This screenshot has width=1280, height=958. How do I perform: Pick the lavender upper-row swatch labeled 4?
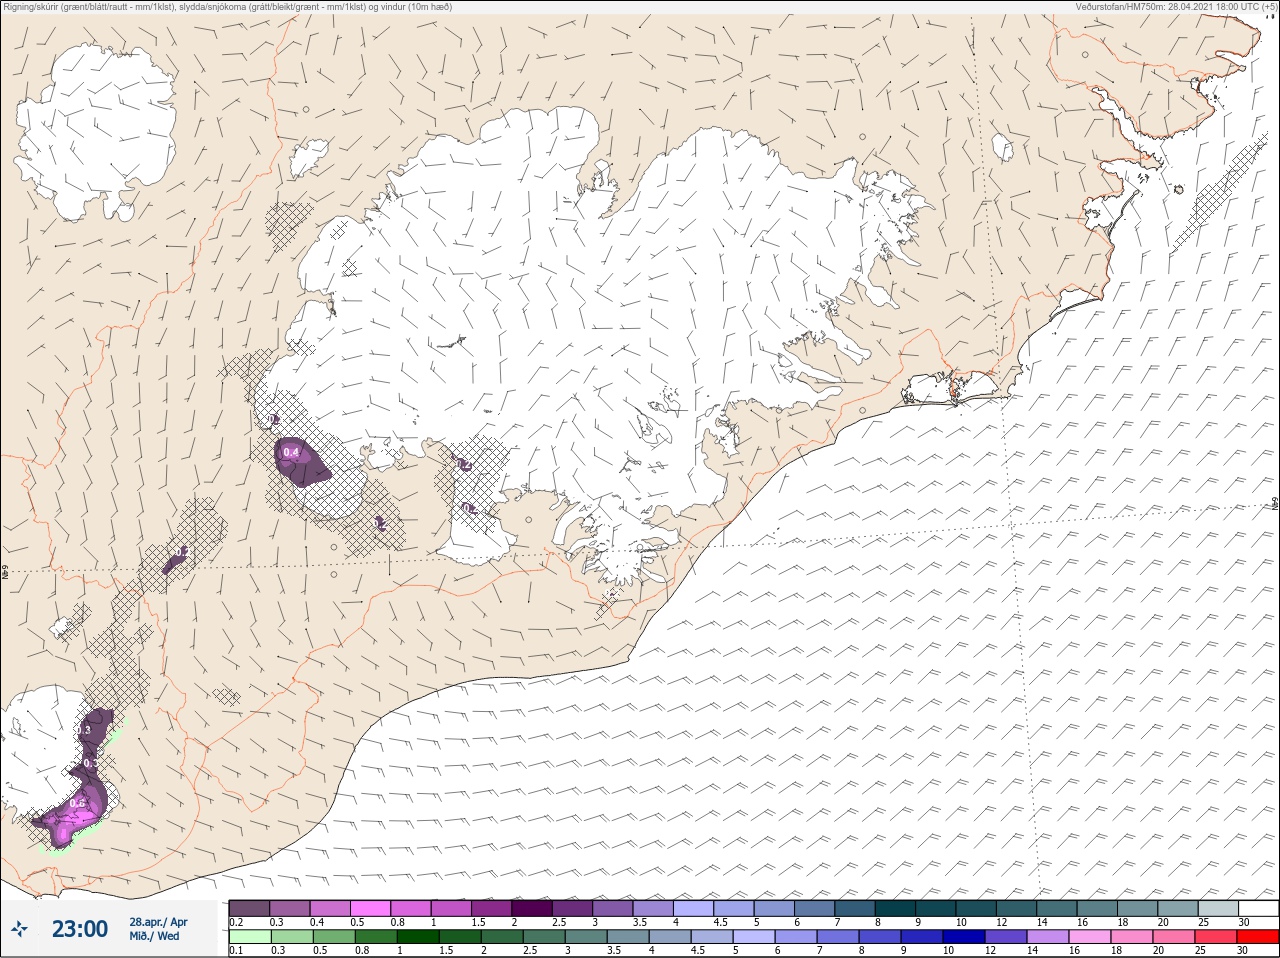tap(695, 908)
